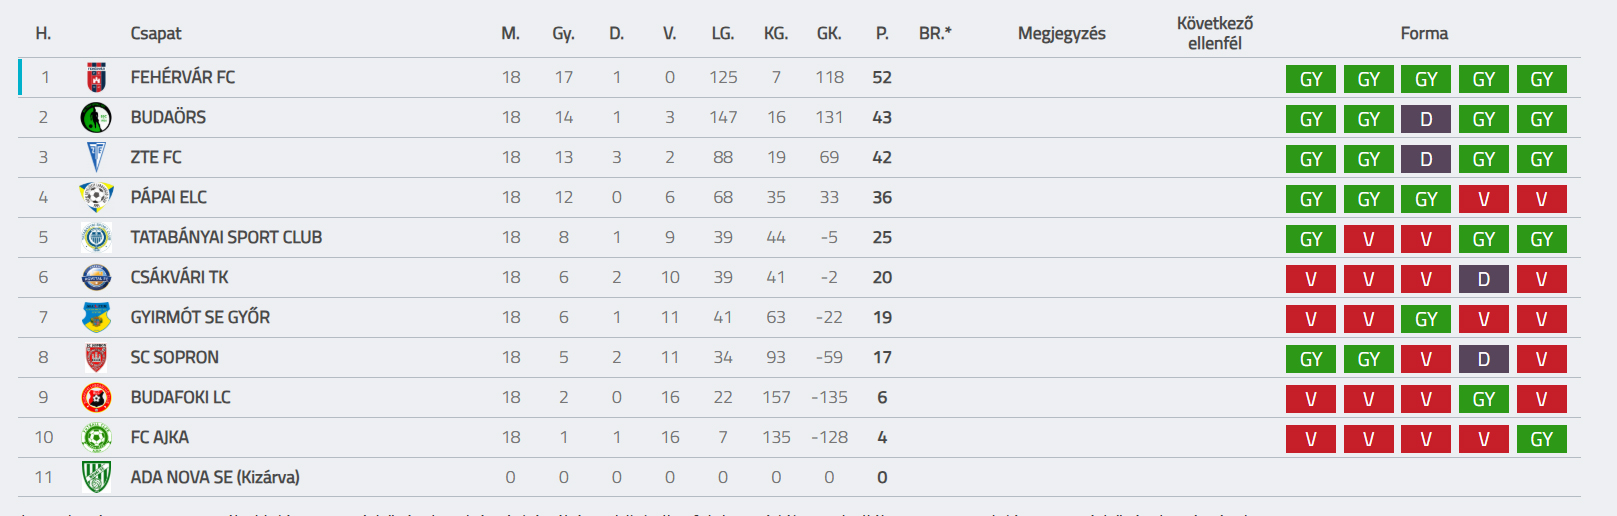Click the Csapat column header
Viewport: 1617px width, 516px height.
click(x=156, y=33)
